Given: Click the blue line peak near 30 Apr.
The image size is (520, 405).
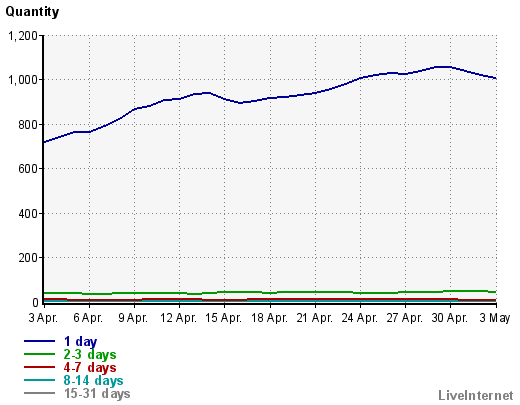Looking at the screenshot, I should 443,67.
